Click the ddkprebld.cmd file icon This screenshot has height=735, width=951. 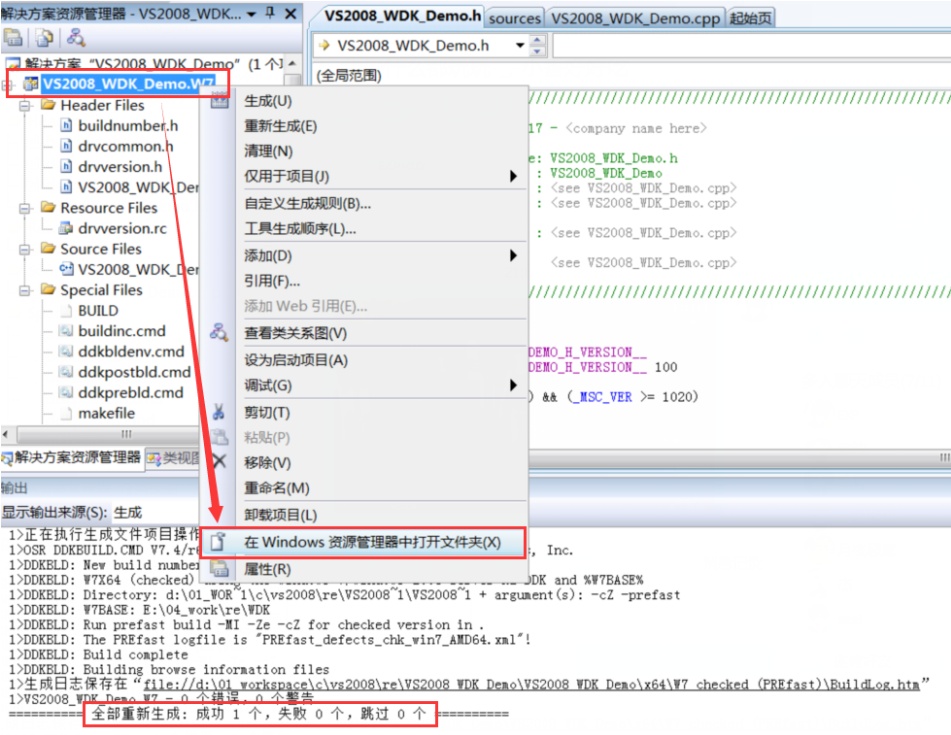[66, 392]
